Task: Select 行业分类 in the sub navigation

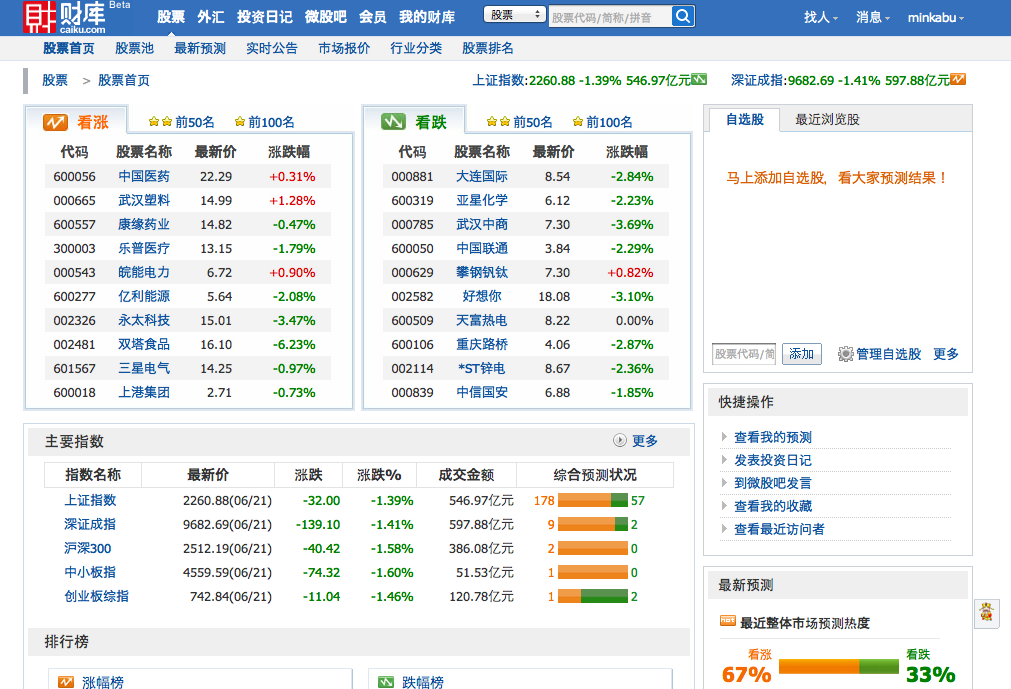Action: pos(416,48)
